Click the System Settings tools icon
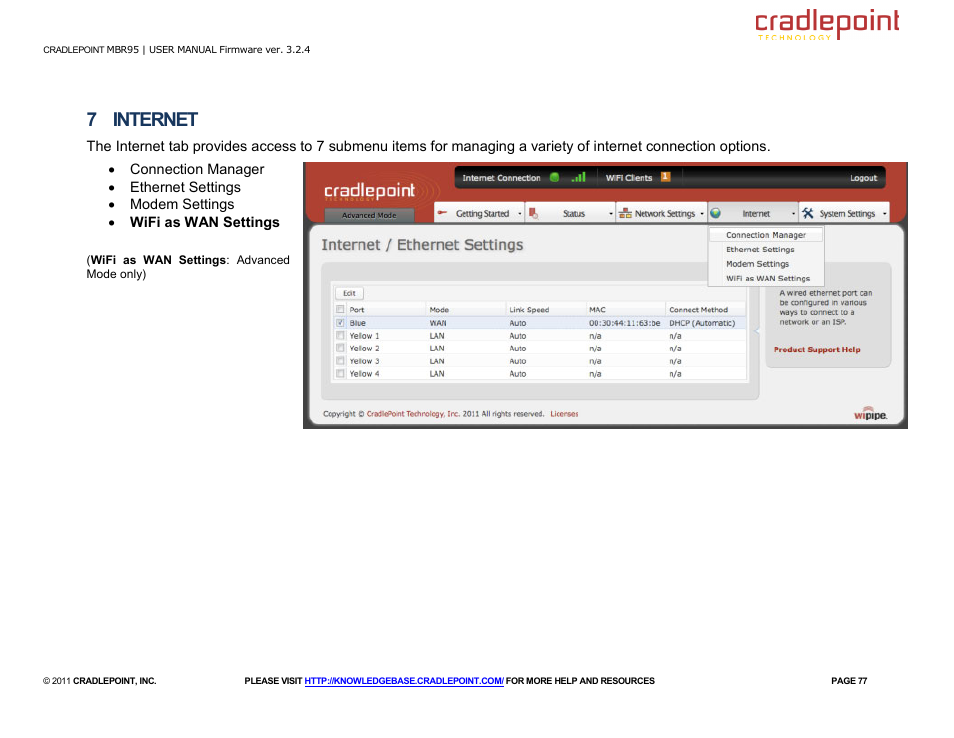This screenshot has width=954, height=738. (x=807, y=214)
